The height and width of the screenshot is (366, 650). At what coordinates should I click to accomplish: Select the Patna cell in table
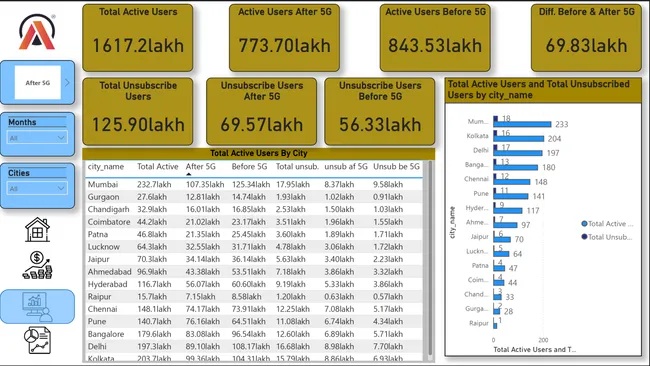(98, 234)
